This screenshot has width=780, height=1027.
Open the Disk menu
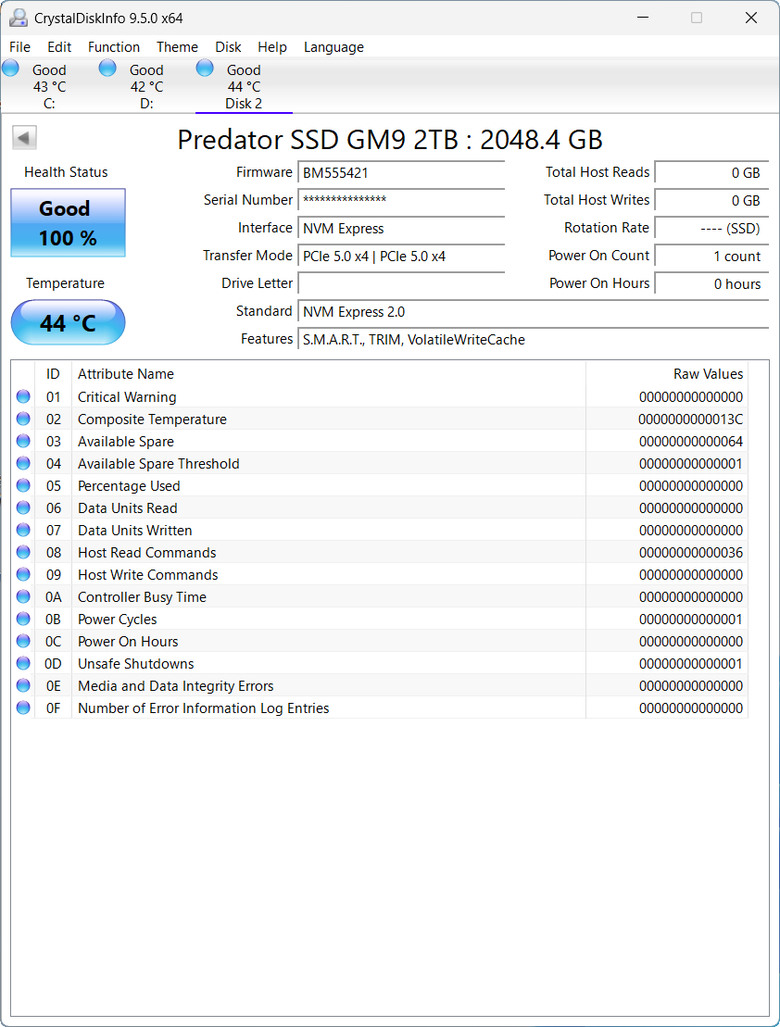[x=228, y=47]
